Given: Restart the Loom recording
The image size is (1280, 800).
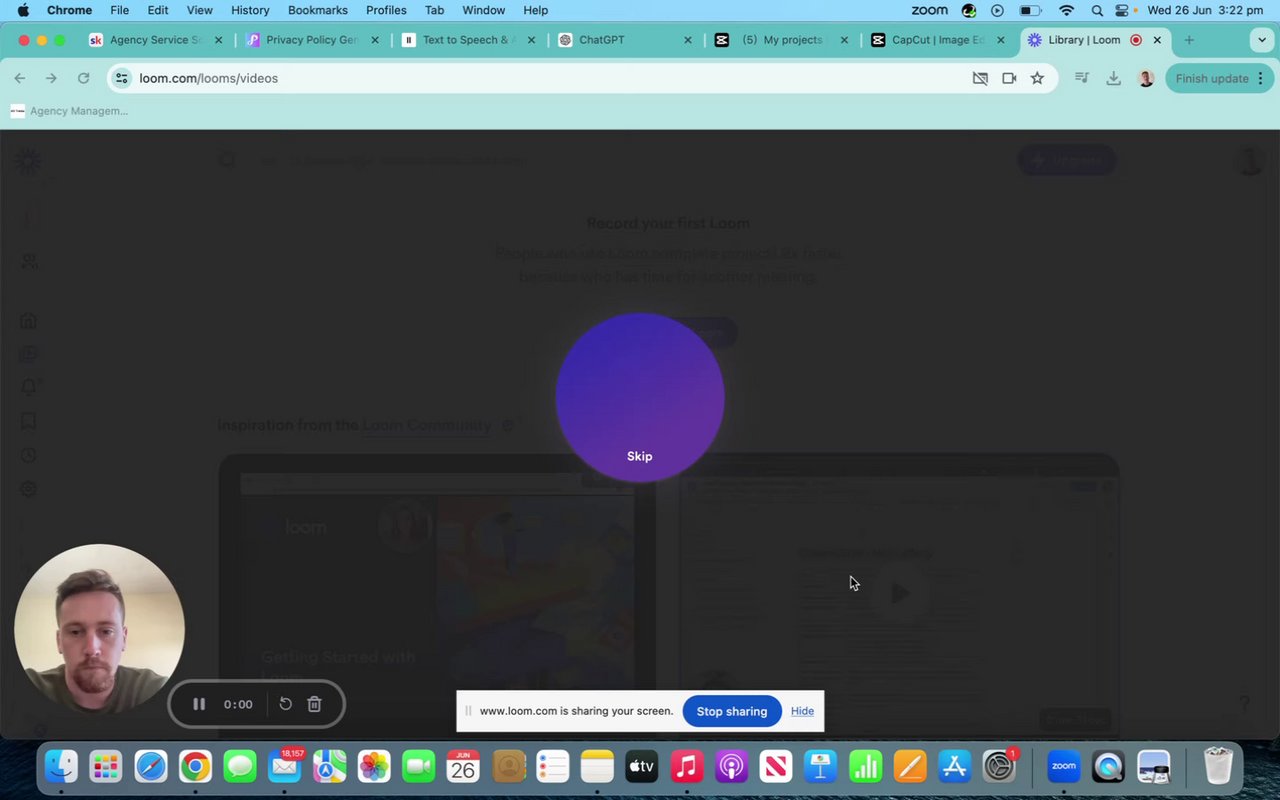Looking at the screenshot, I should 285,704.
